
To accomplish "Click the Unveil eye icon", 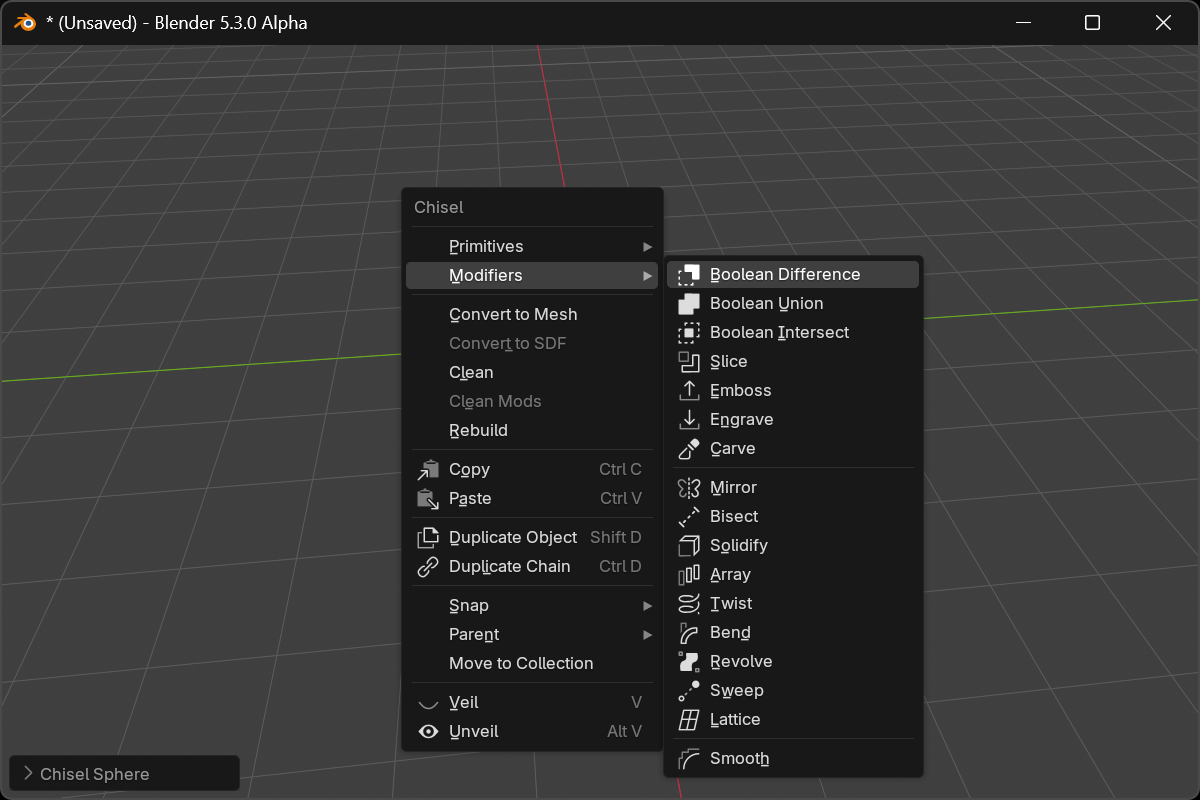I will (x=428, y=732).
